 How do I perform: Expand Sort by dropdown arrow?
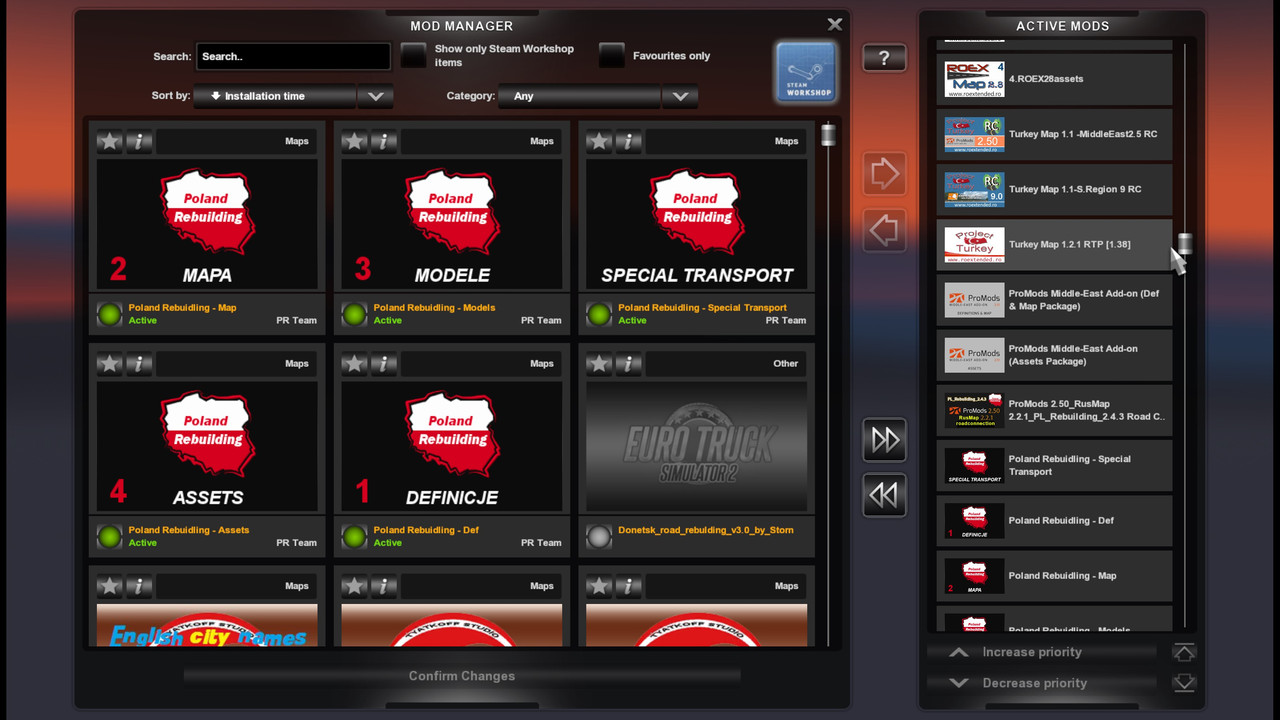pyautogui.click(x=376, y=96)
